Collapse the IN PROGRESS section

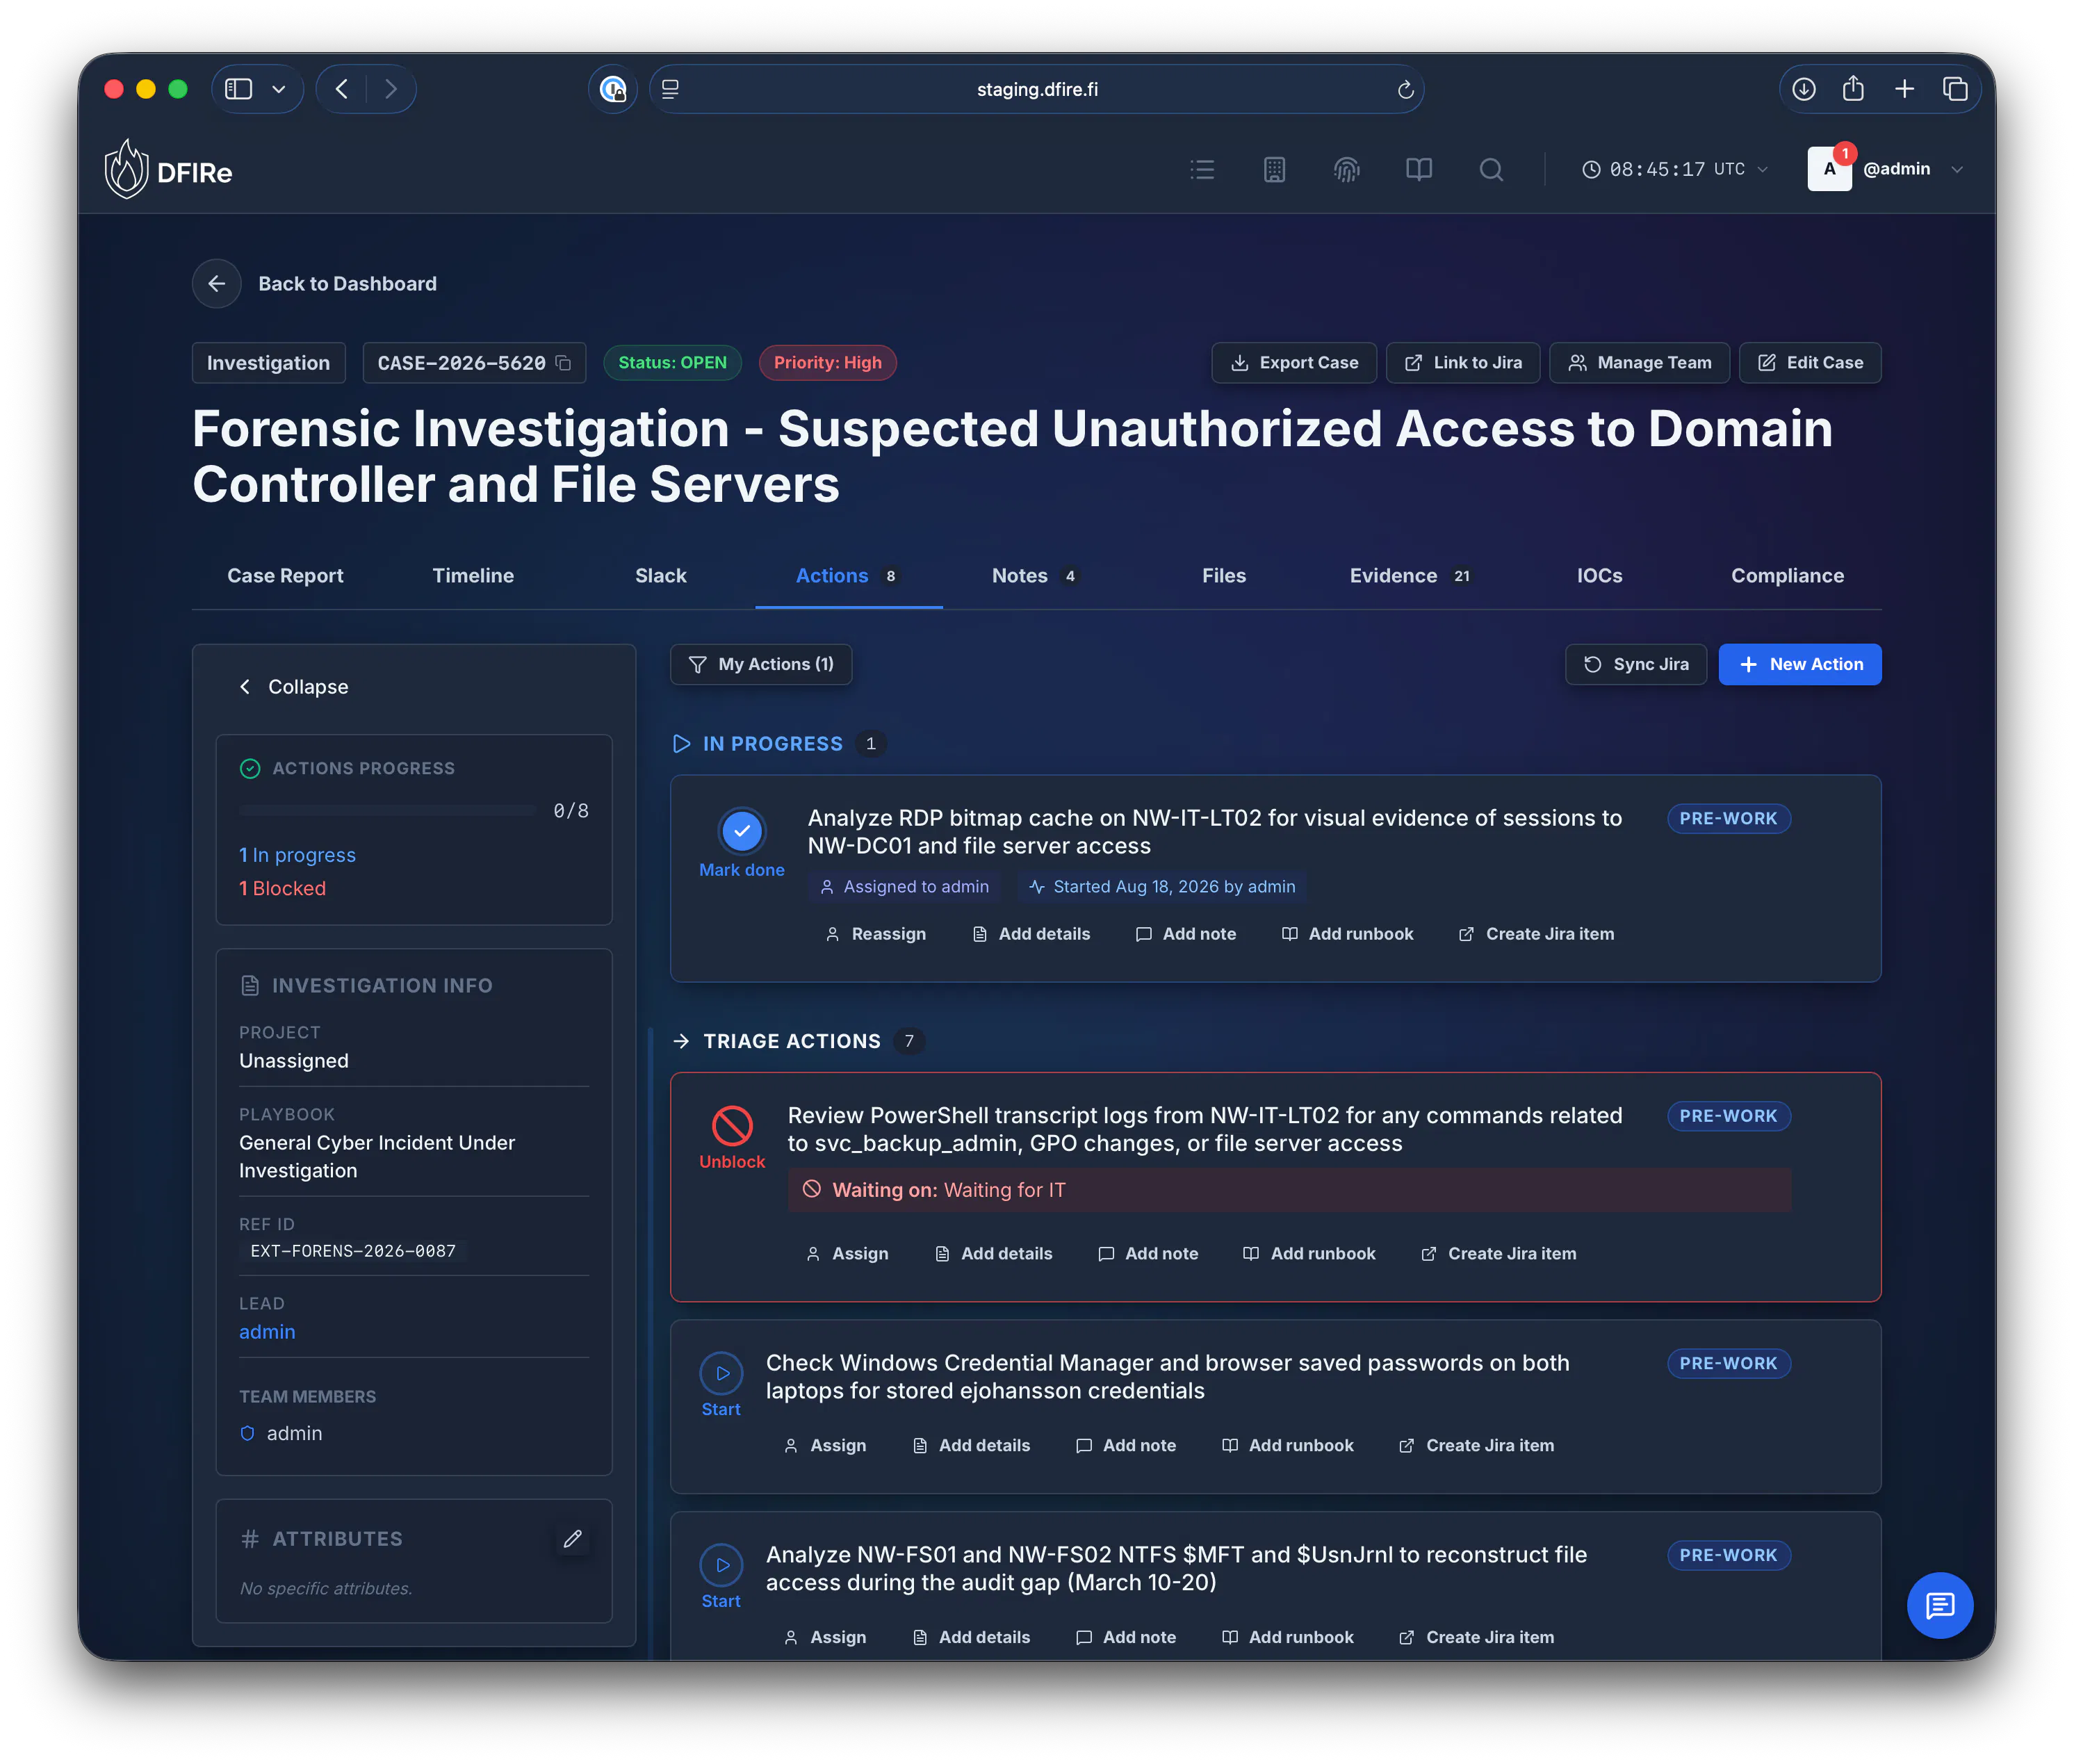tap(681, 744)
